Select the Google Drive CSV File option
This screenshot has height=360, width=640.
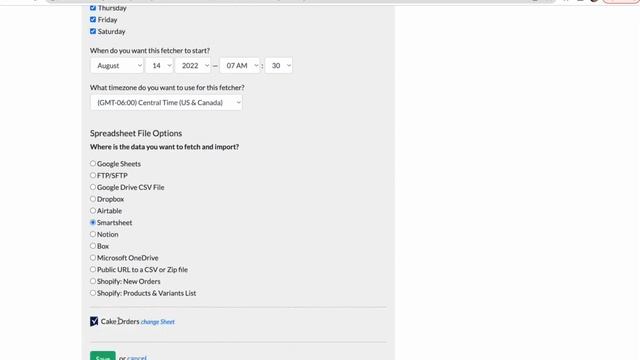pyautogui.click(x=93, y=187)
